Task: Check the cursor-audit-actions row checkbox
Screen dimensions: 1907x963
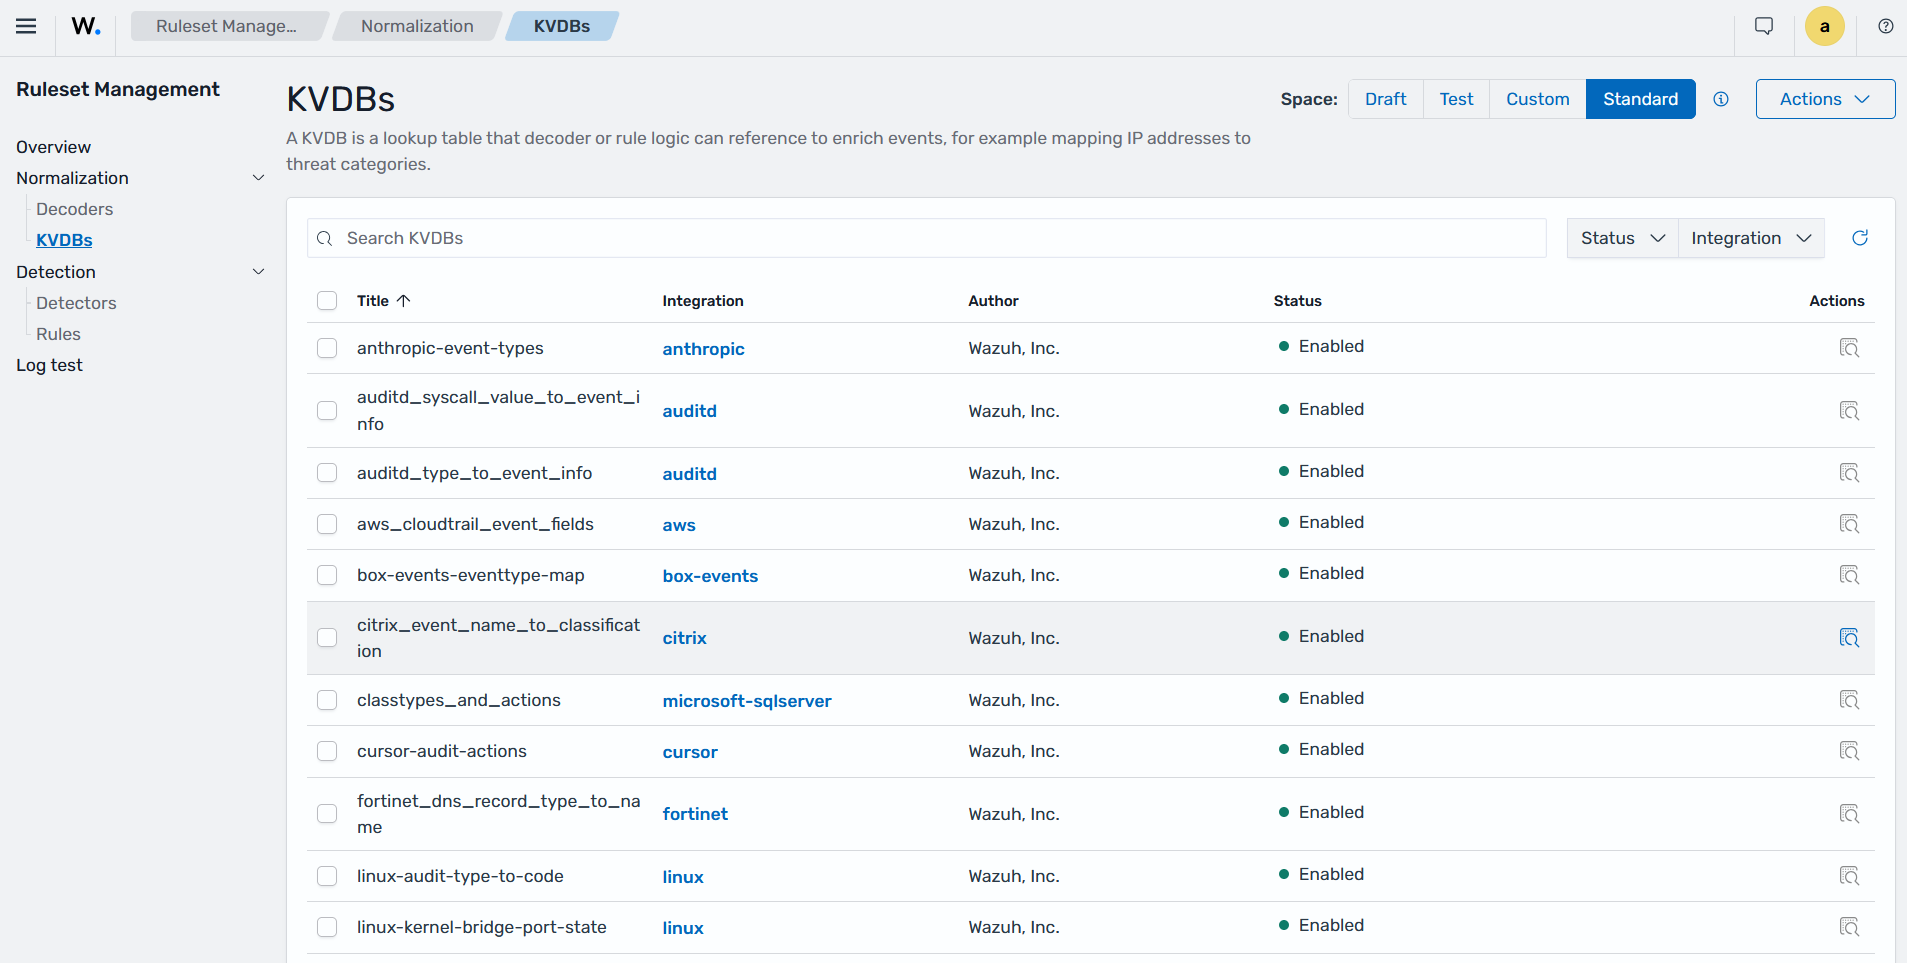Action: coord(327,751)
